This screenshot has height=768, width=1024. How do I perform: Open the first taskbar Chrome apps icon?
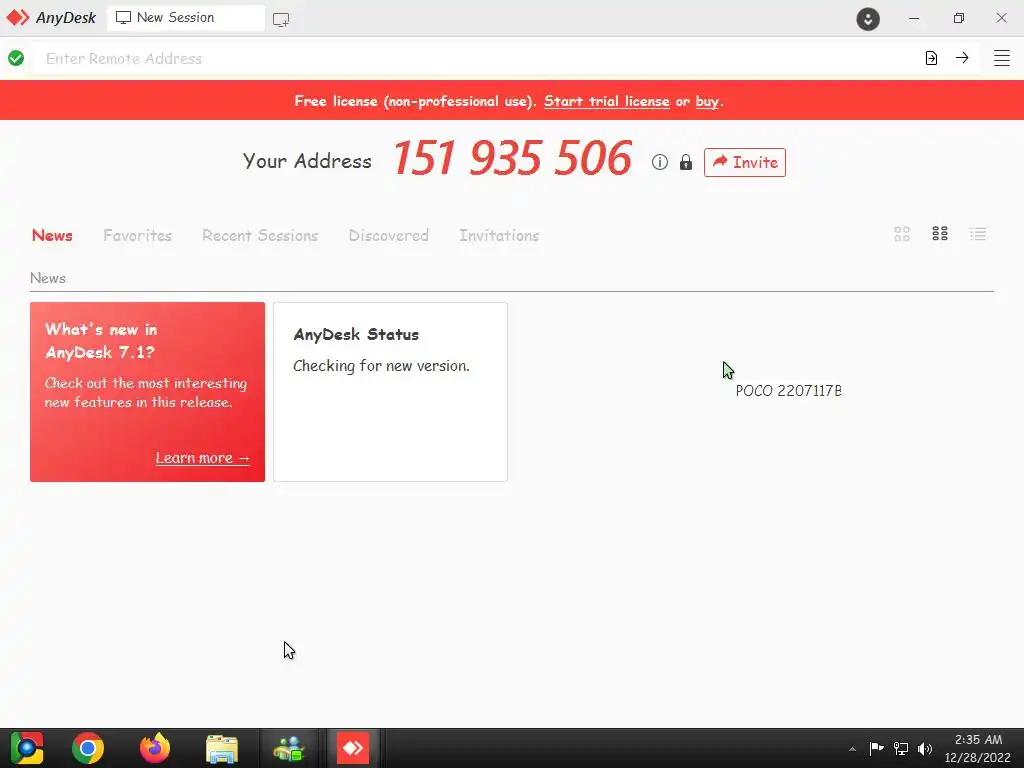pyautogui.click(x=27, y=748)
